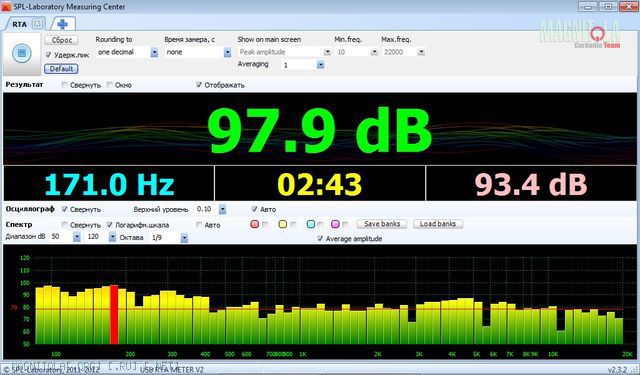Open the Rounding to dropdown
640x375 pixels.
[154, 52]
